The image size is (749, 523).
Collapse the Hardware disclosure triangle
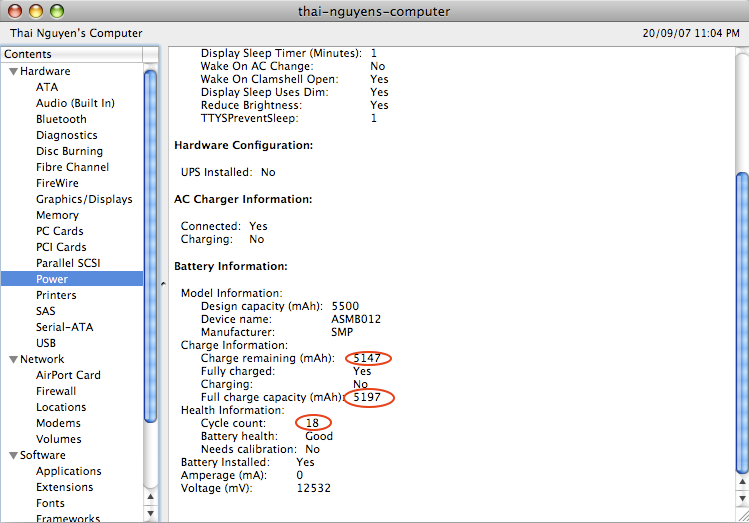13,72
